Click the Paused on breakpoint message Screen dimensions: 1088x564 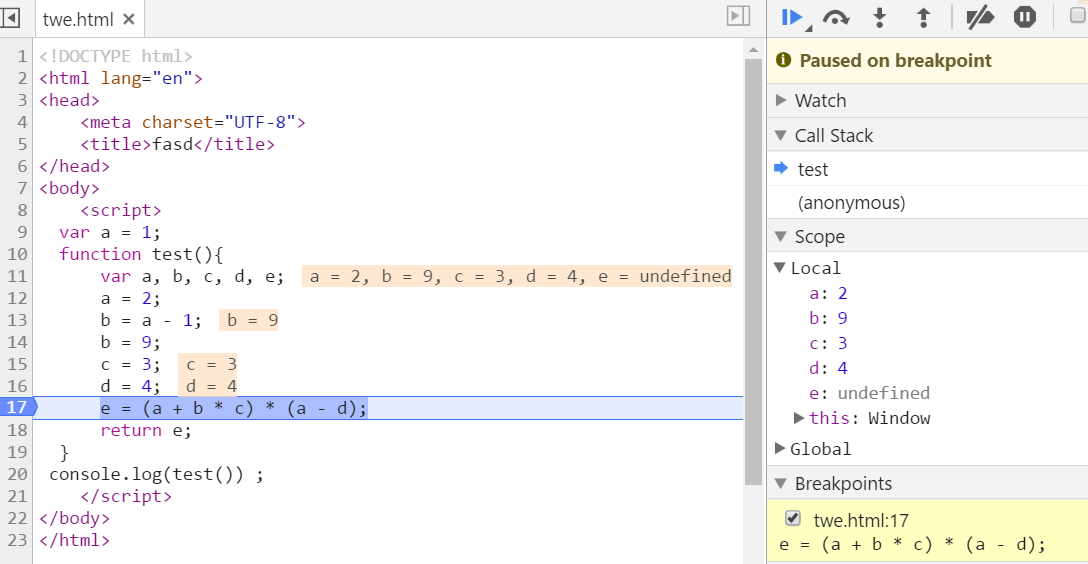coord(895,60)
